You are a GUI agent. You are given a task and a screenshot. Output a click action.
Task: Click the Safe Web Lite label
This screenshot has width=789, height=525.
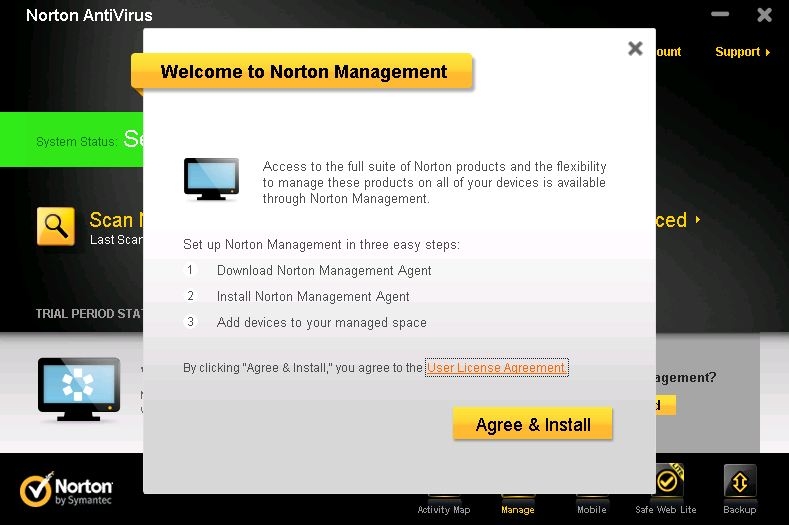coord(666,509)
